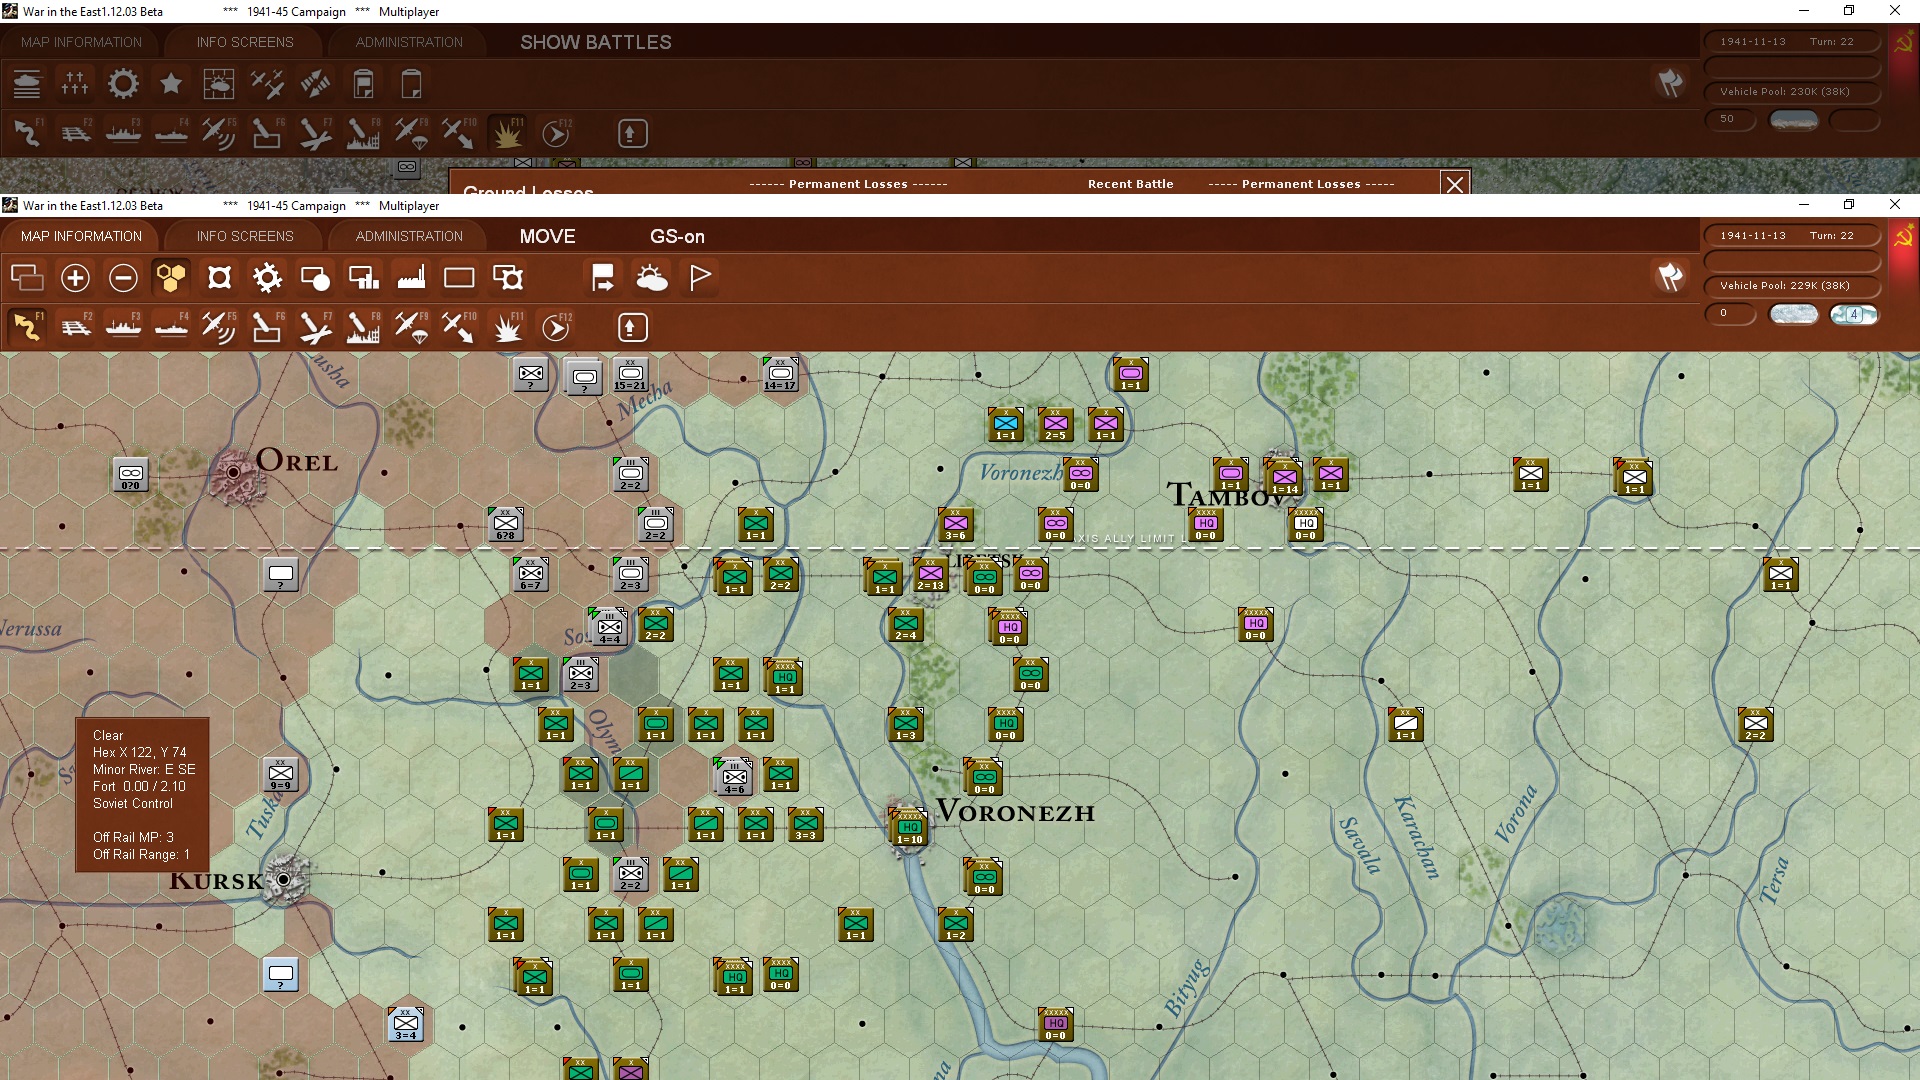Click the rectangle-with-circle map icon
This screenshot has width=1920, height=1080.
point(315,278)
